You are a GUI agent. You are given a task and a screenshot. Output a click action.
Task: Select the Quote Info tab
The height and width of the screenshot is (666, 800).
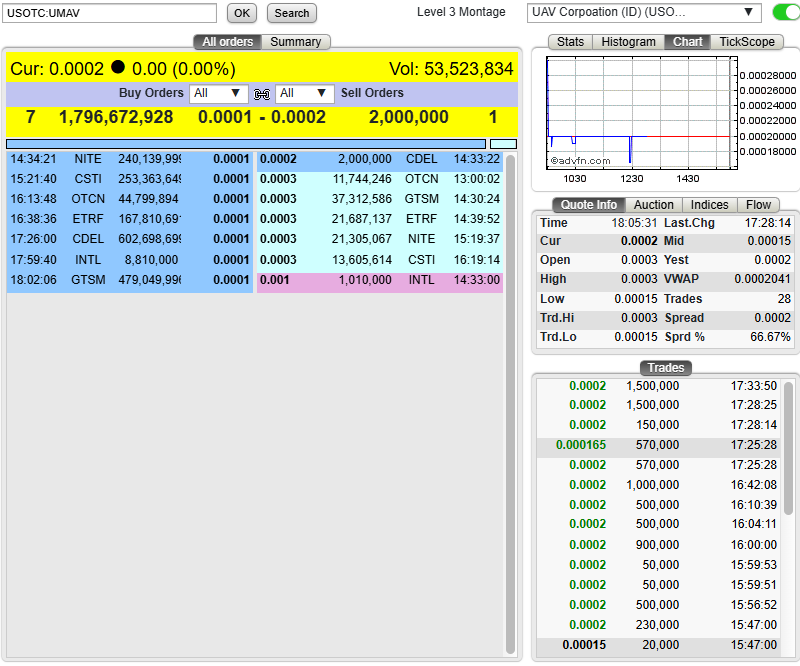click(x=589, y=205)
